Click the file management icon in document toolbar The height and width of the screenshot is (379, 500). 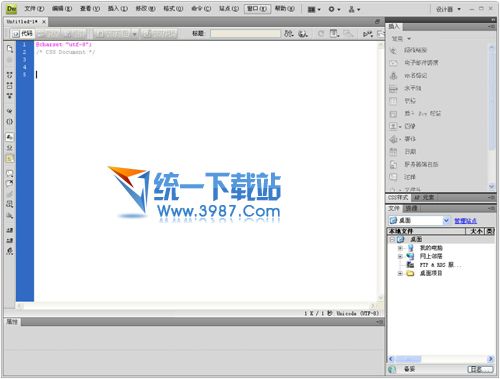pos(289,33)
